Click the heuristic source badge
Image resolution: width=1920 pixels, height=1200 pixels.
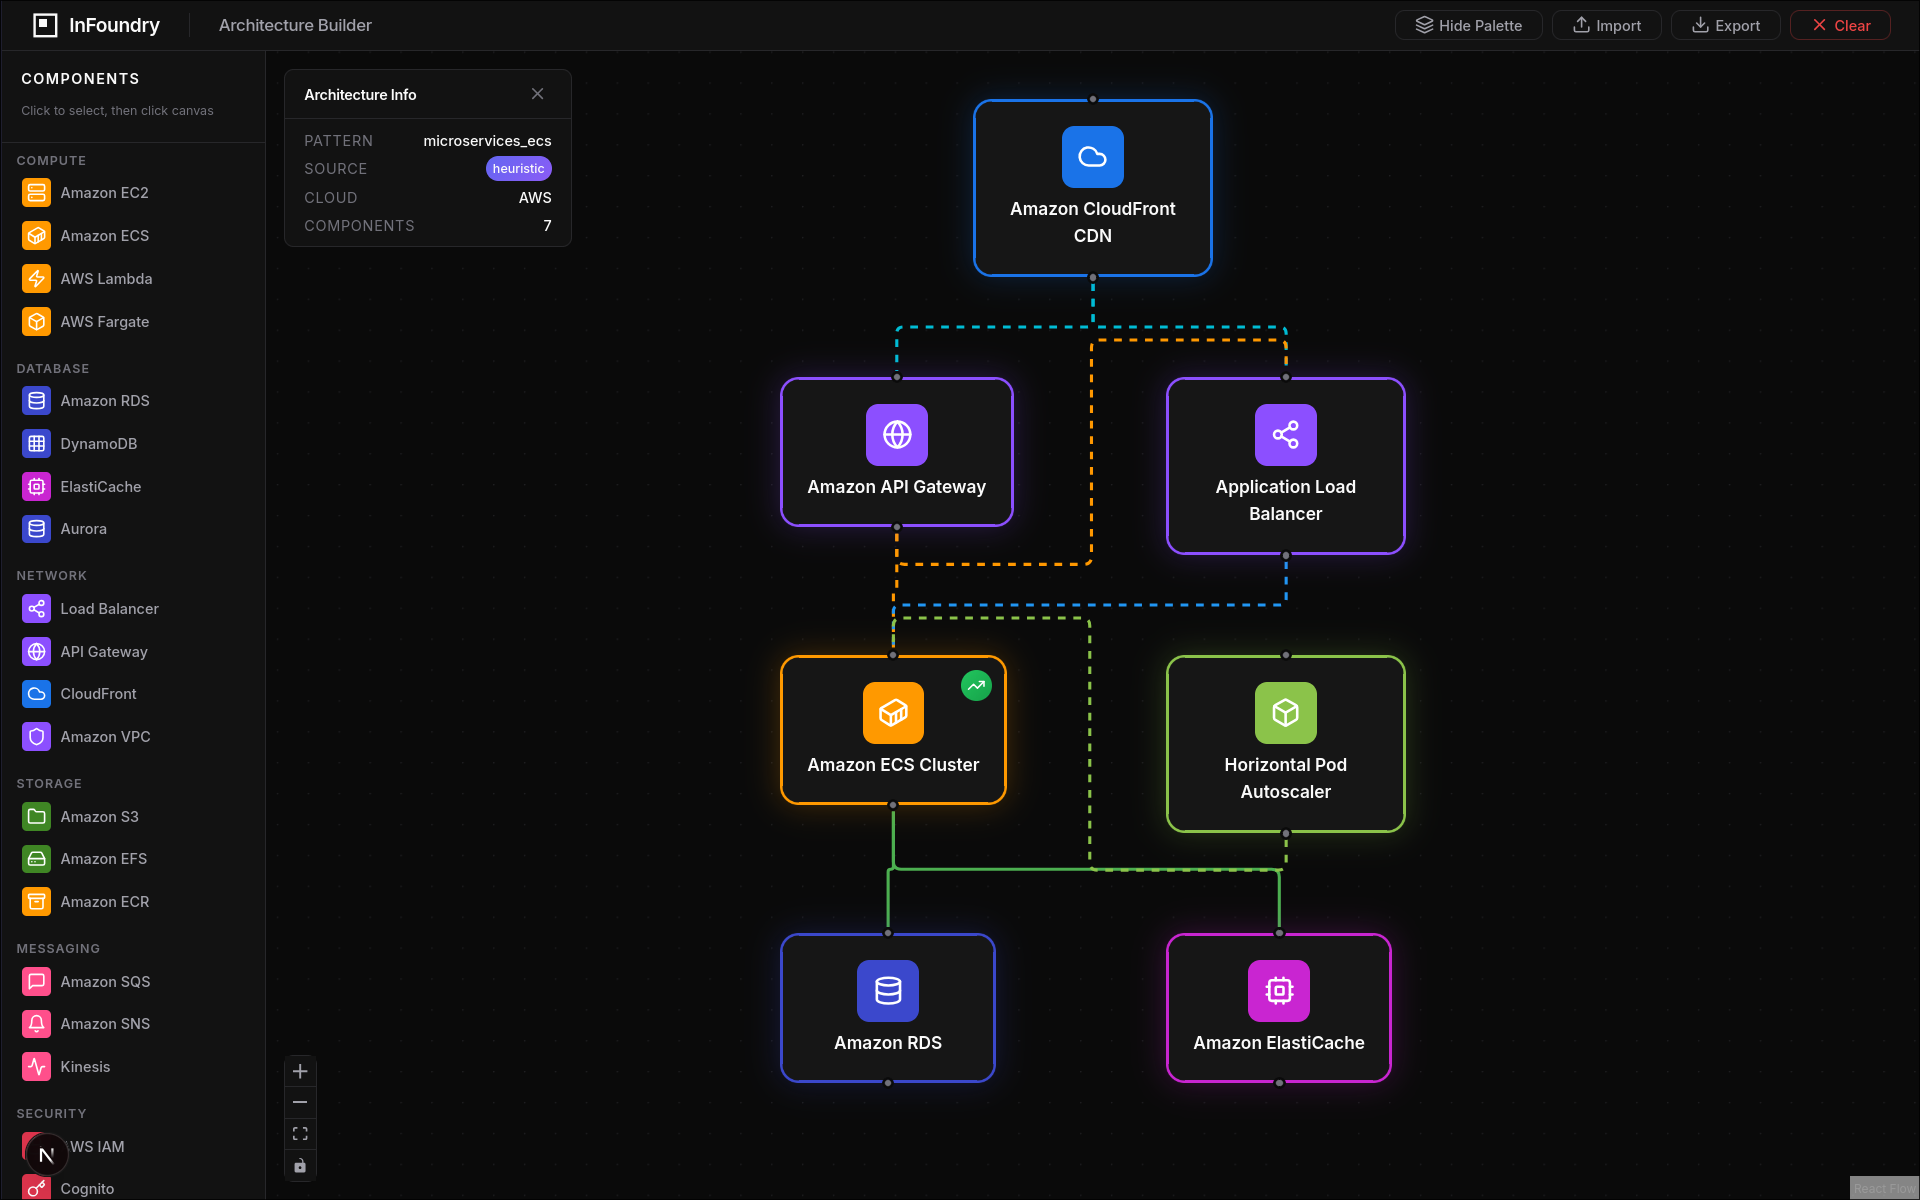[518, 169]
